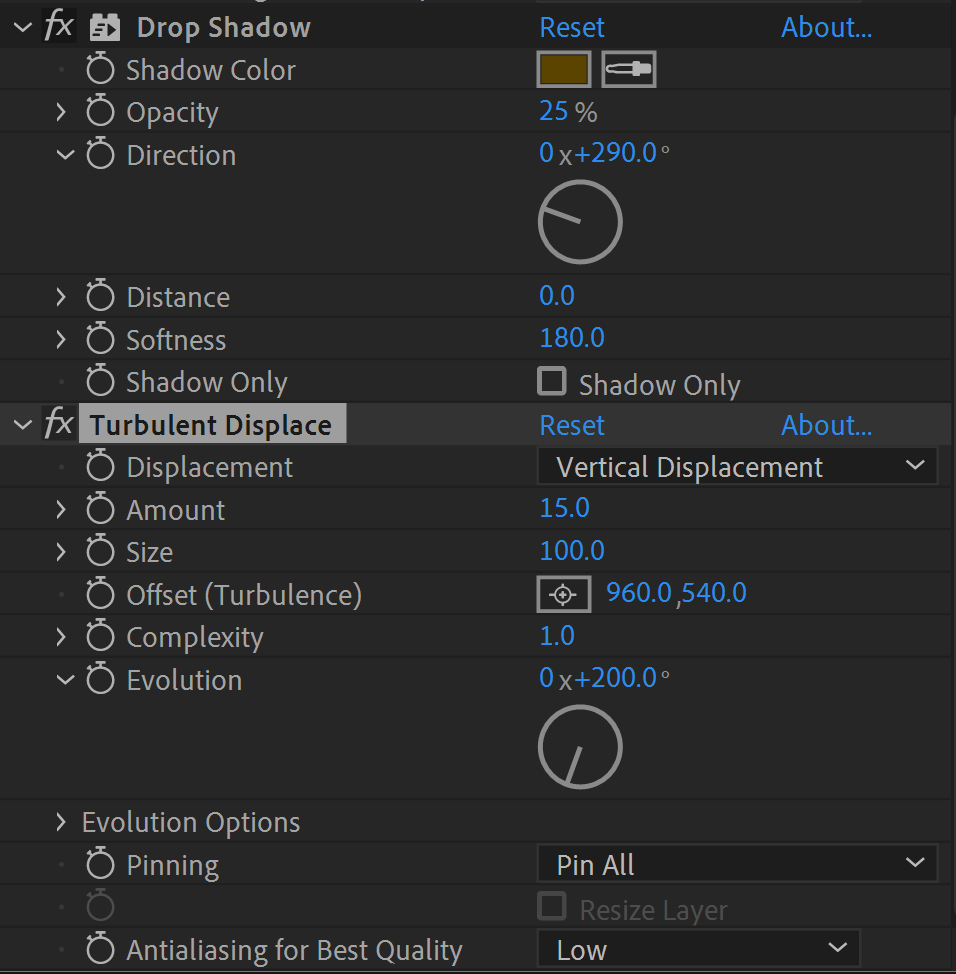Click the Drop Shadow preset animation icon
Screen dimensions: 956x974
[104, 28]
